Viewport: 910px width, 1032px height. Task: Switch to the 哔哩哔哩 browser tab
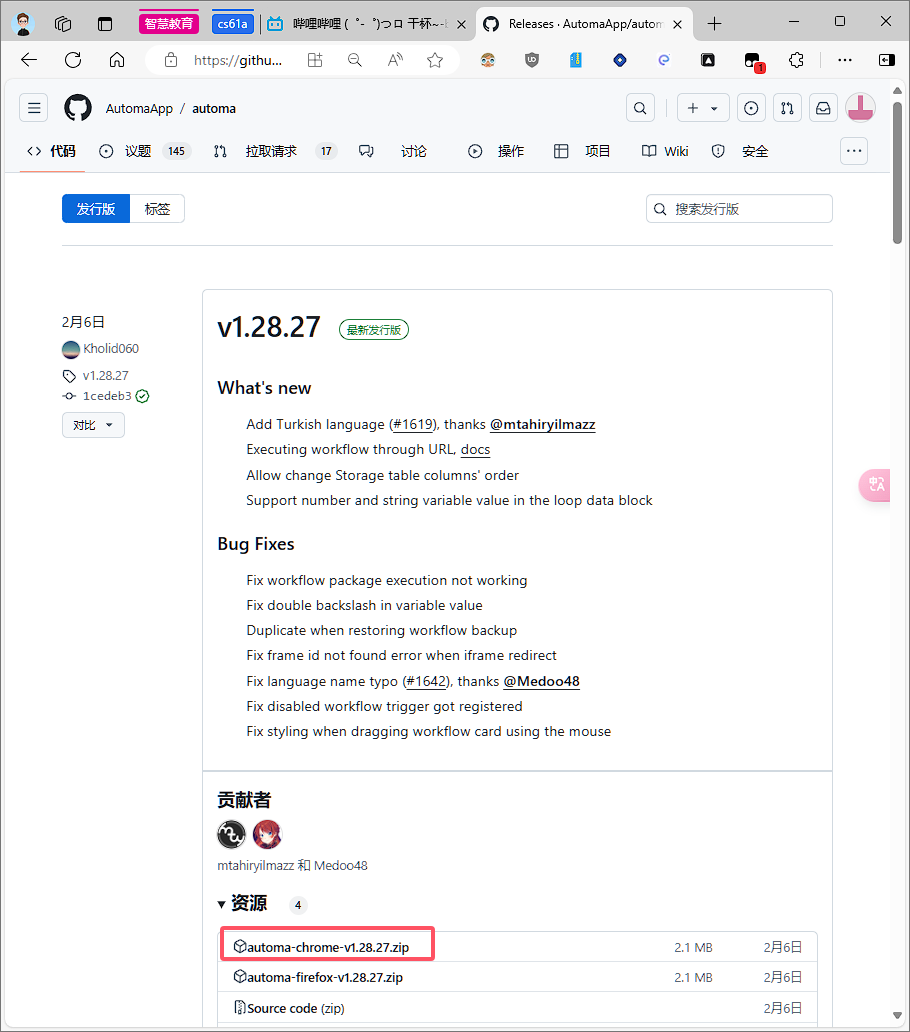[x=367, y=24]
